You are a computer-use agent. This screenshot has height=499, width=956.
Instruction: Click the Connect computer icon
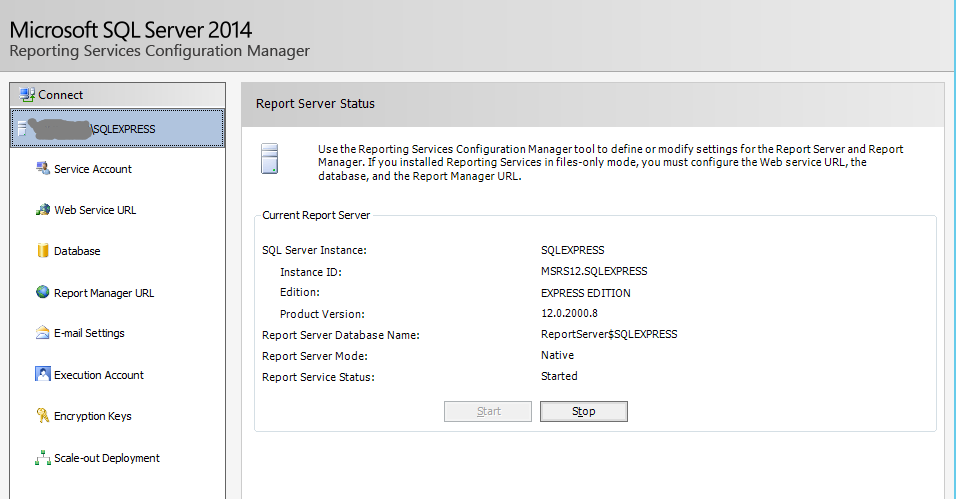[27, 95]
